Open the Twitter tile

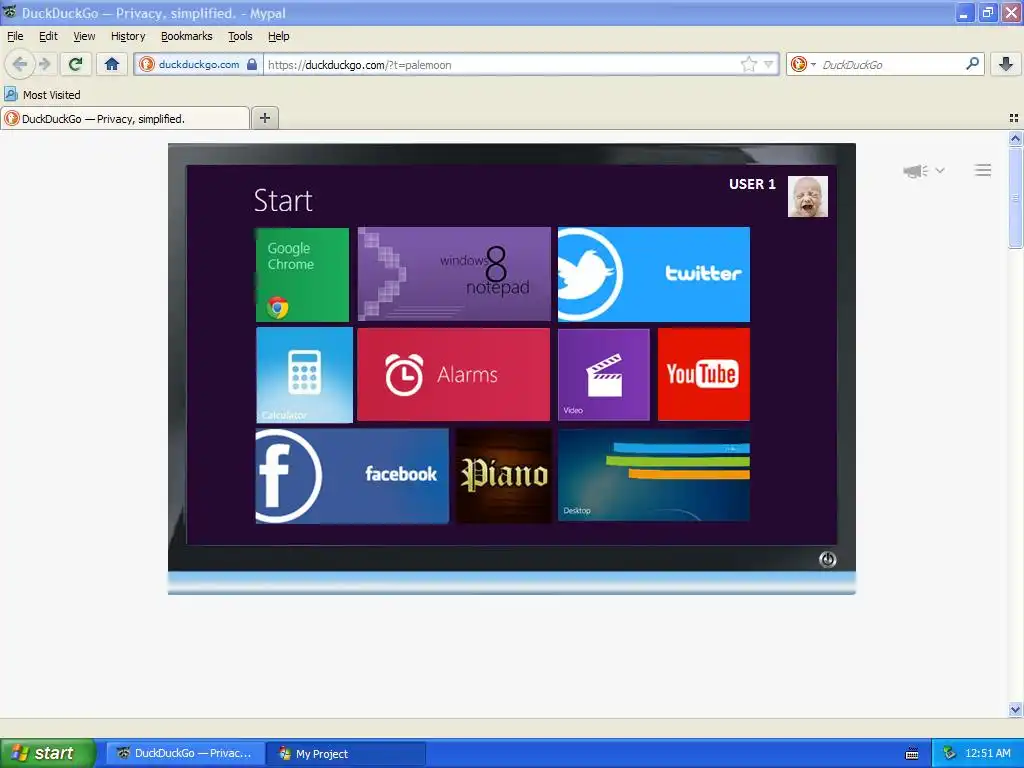(654, 274)
